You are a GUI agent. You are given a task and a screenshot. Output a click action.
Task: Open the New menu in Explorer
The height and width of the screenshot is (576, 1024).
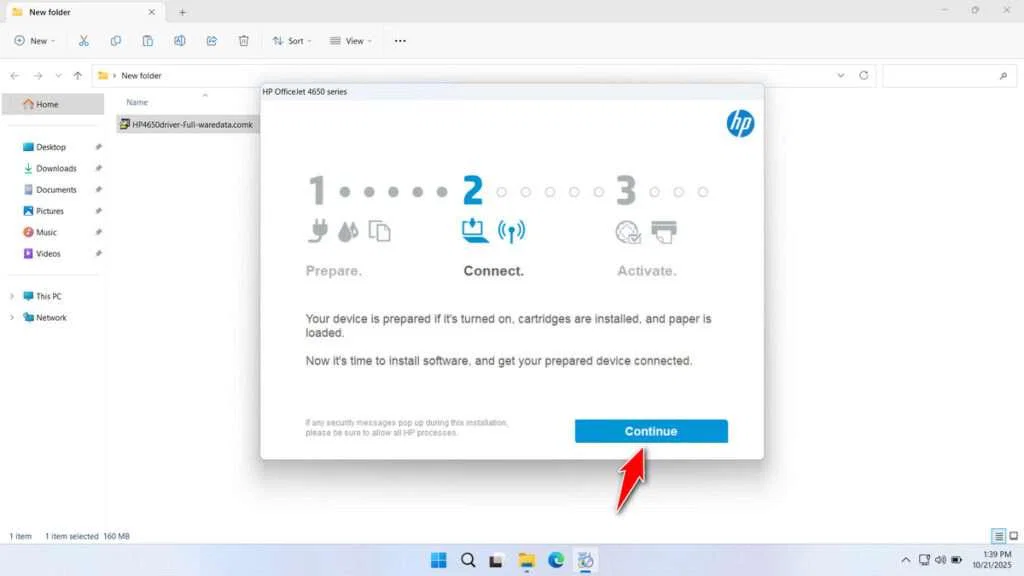34,41
